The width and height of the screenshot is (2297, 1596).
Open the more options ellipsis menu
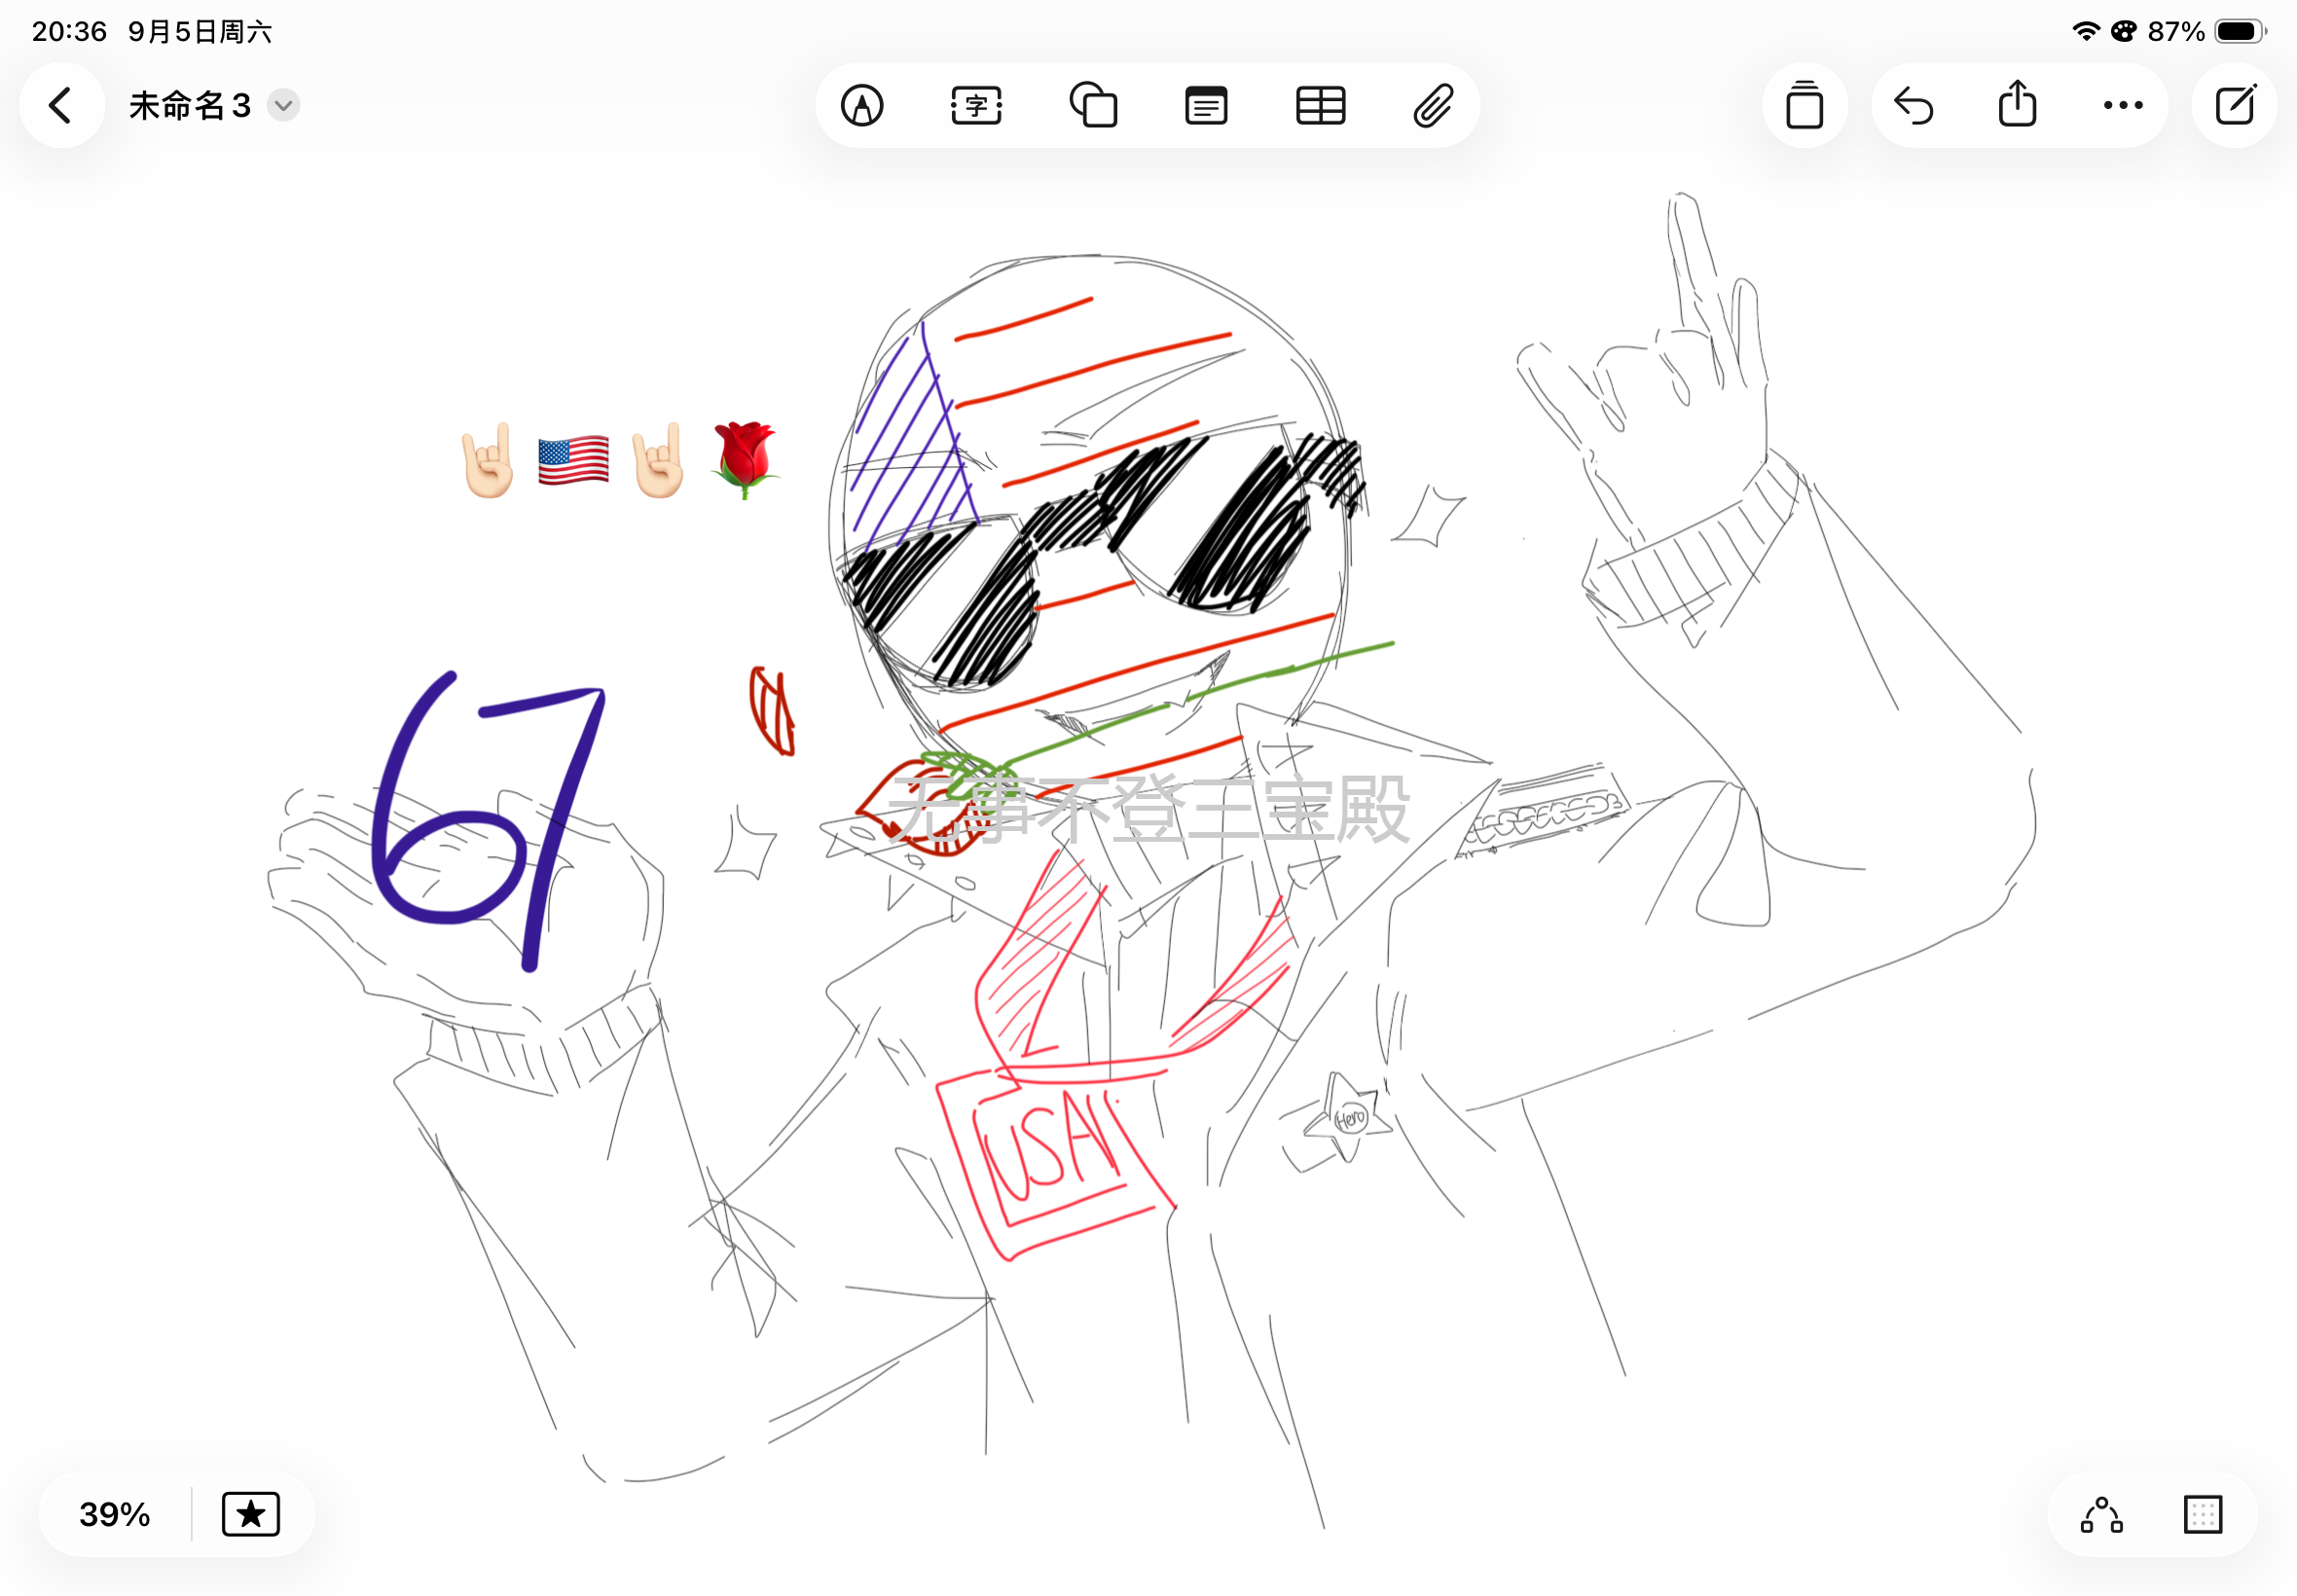tap(2122, 105)
